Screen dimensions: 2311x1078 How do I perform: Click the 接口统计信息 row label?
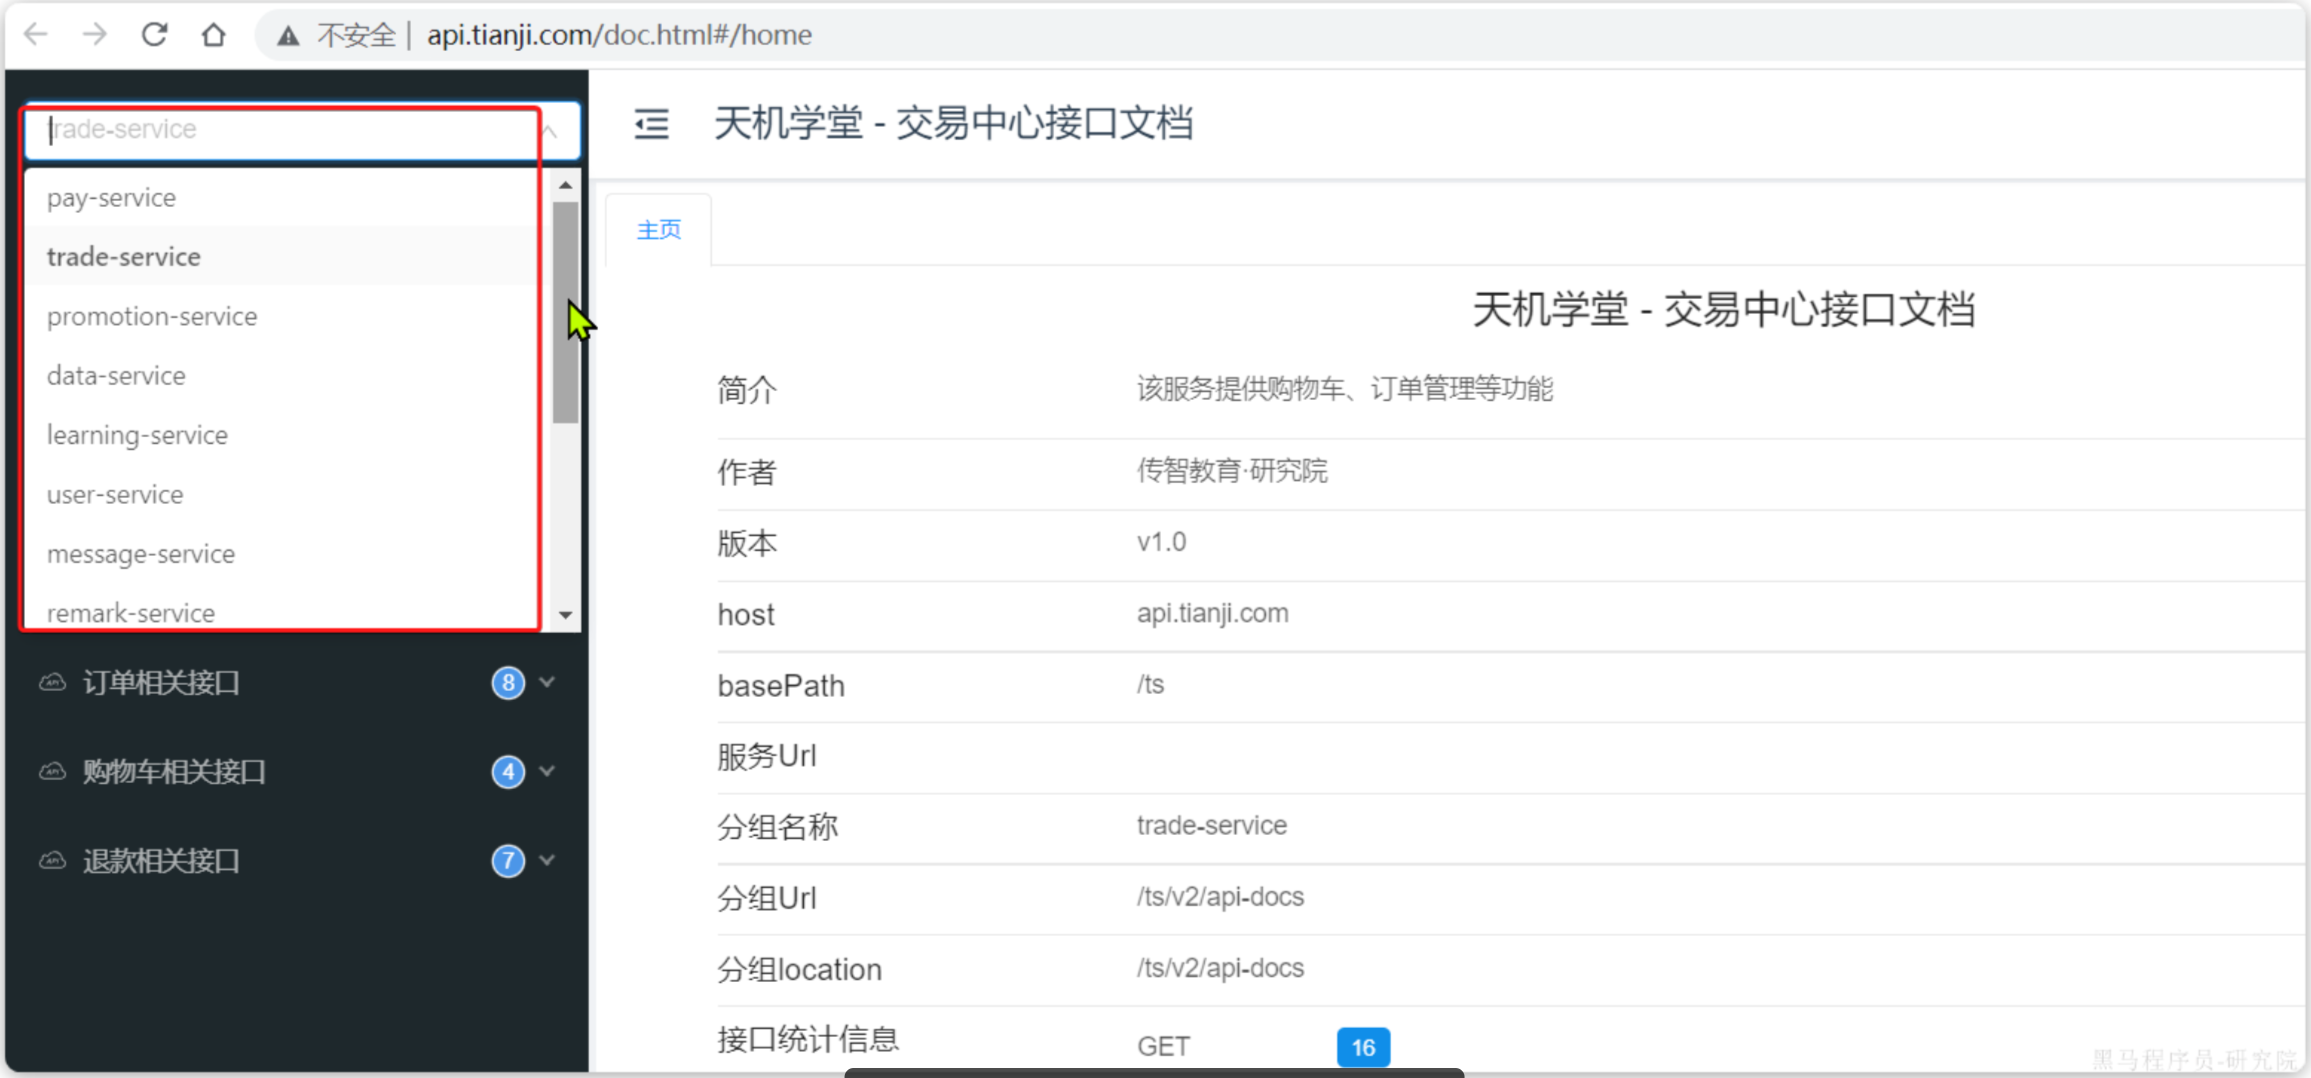808,1040
